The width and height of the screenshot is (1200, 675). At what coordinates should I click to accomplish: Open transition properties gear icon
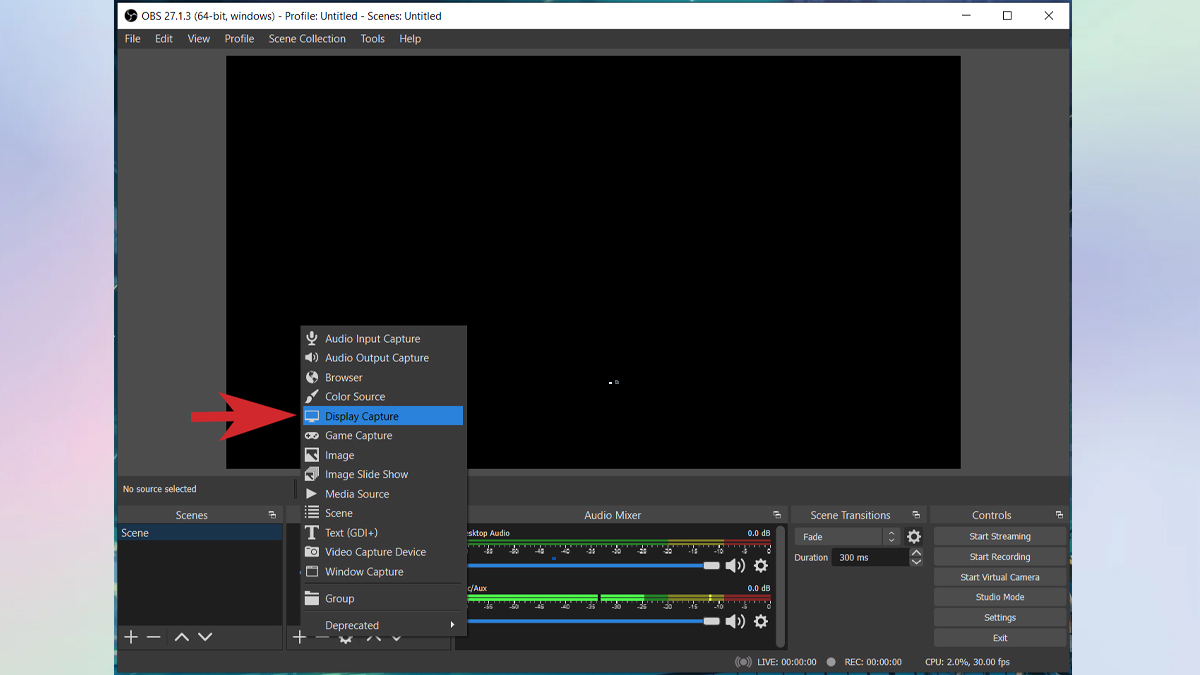[x=914, y=537]
